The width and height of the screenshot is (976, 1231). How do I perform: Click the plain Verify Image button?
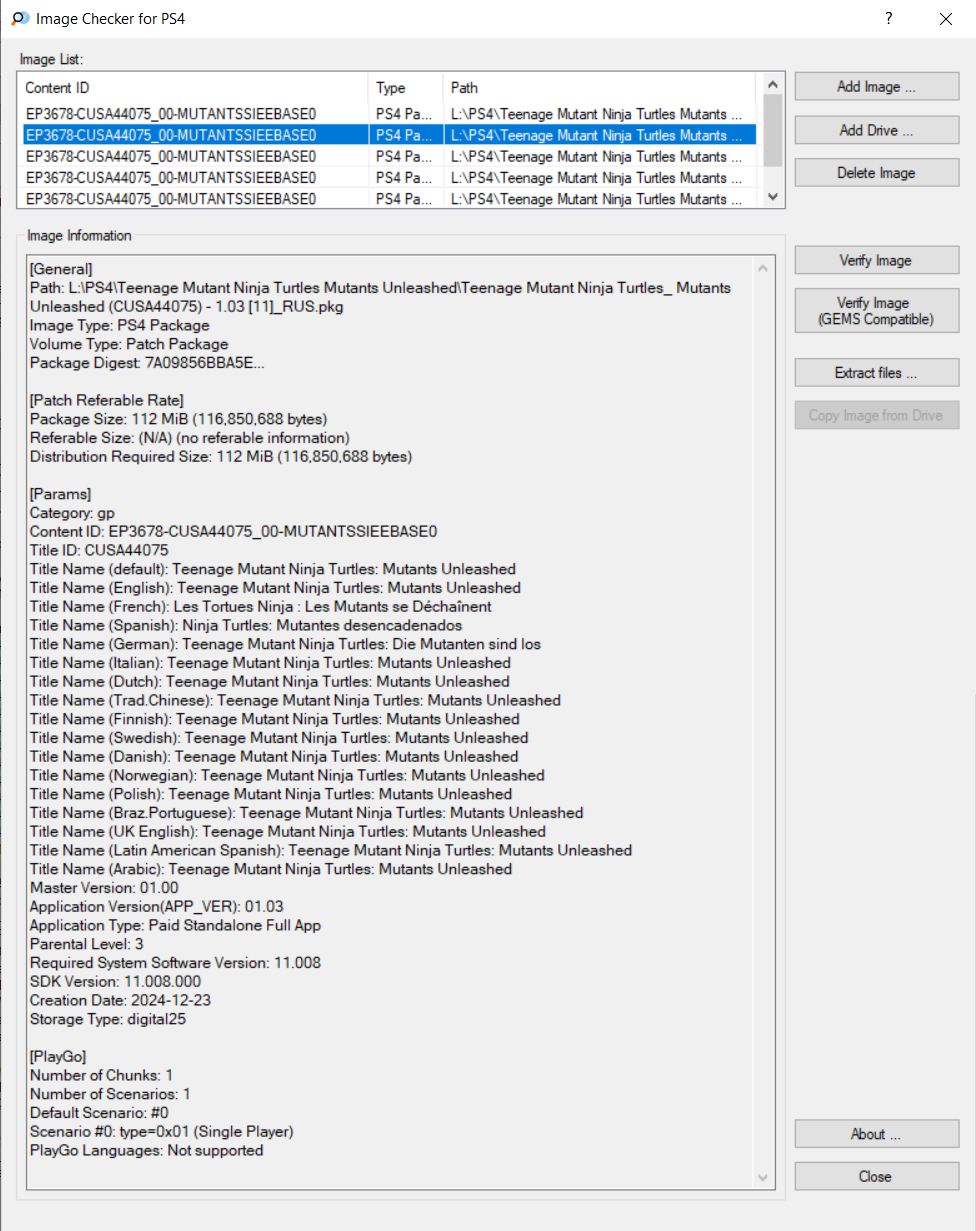click(877, 260)
